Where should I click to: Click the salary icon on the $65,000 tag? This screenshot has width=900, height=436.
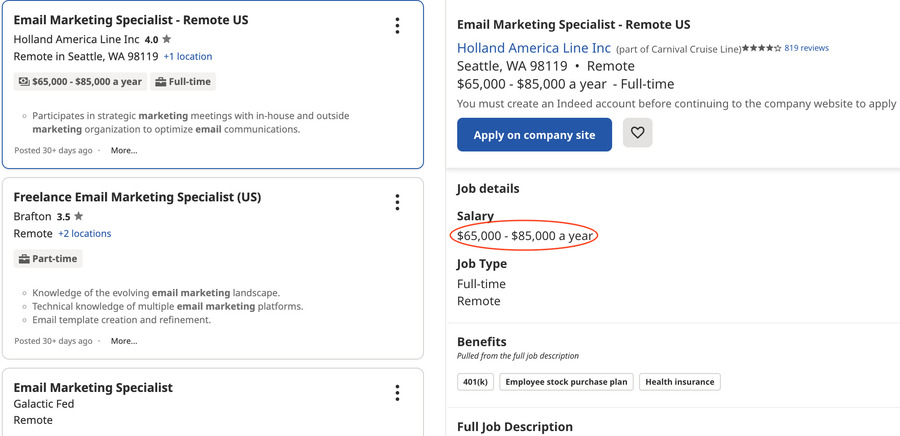(x=24, y=81)
